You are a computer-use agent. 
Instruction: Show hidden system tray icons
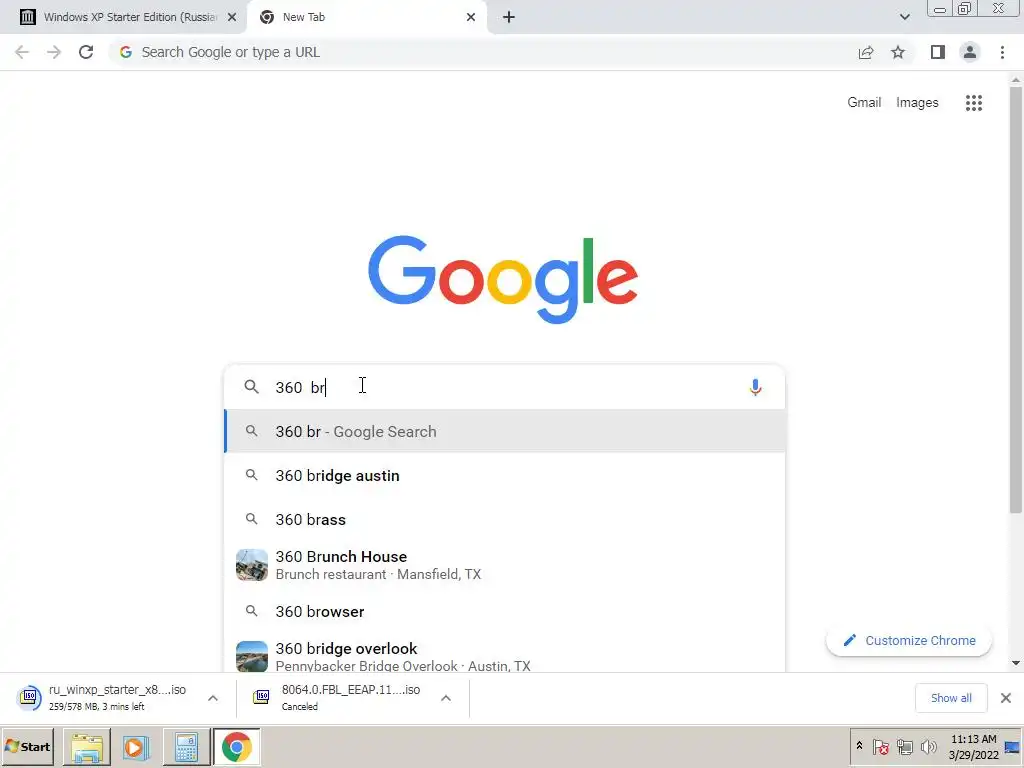[859, 746]
